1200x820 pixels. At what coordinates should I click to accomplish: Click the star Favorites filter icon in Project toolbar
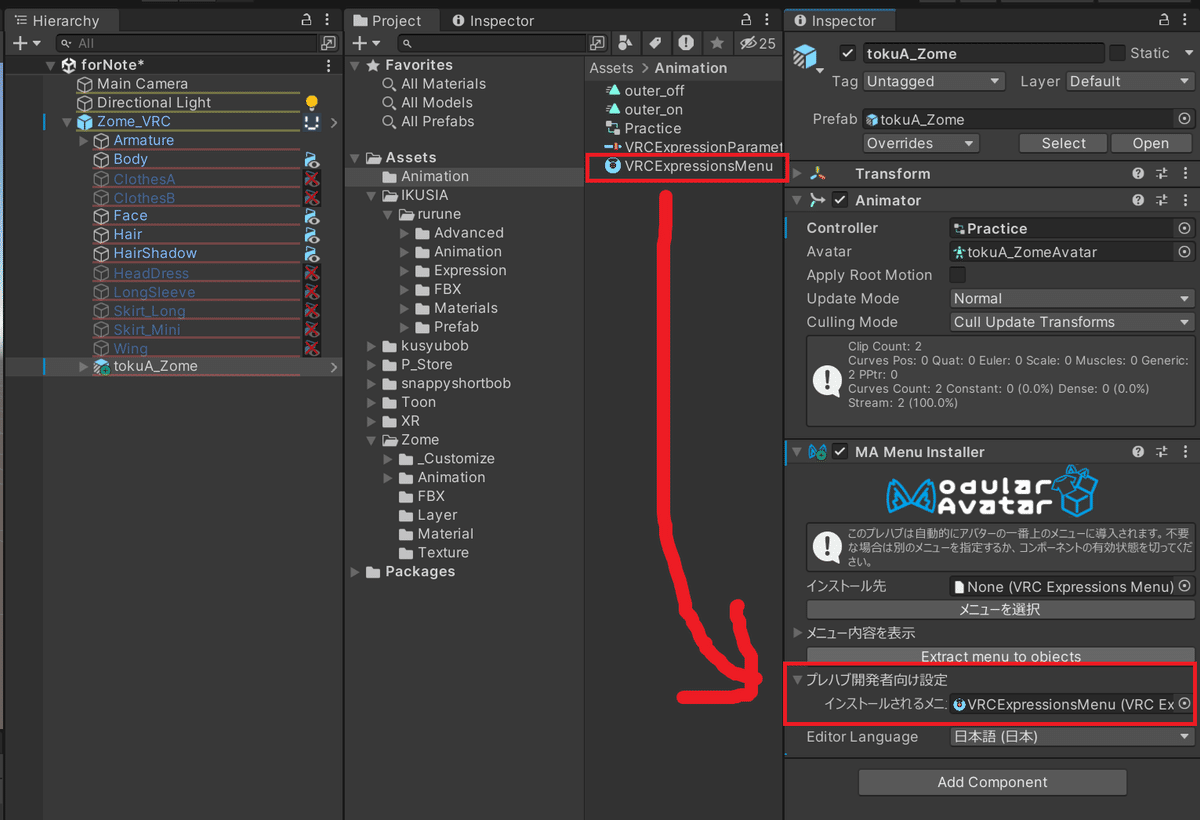pos(717,43)
